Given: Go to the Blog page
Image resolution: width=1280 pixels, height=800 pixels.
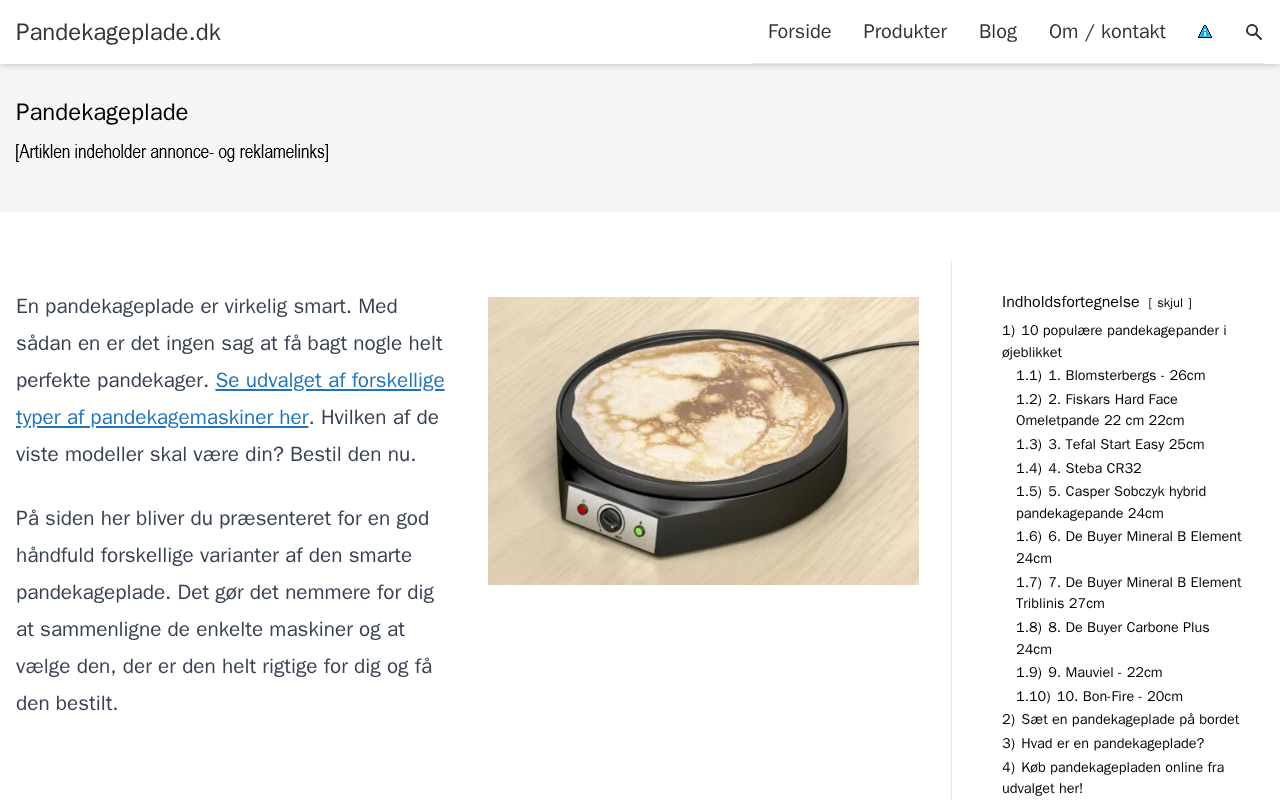Looking at the screenshot, I should coord(998,32).
